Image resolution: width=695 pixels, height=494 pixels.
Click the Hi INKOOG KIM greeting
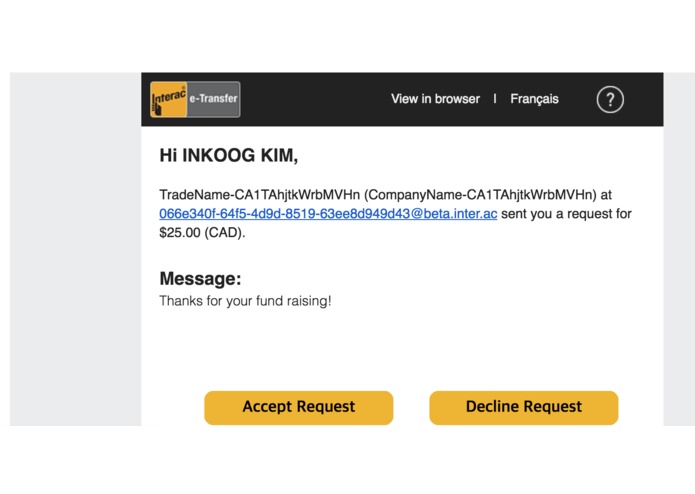(228, 156)
